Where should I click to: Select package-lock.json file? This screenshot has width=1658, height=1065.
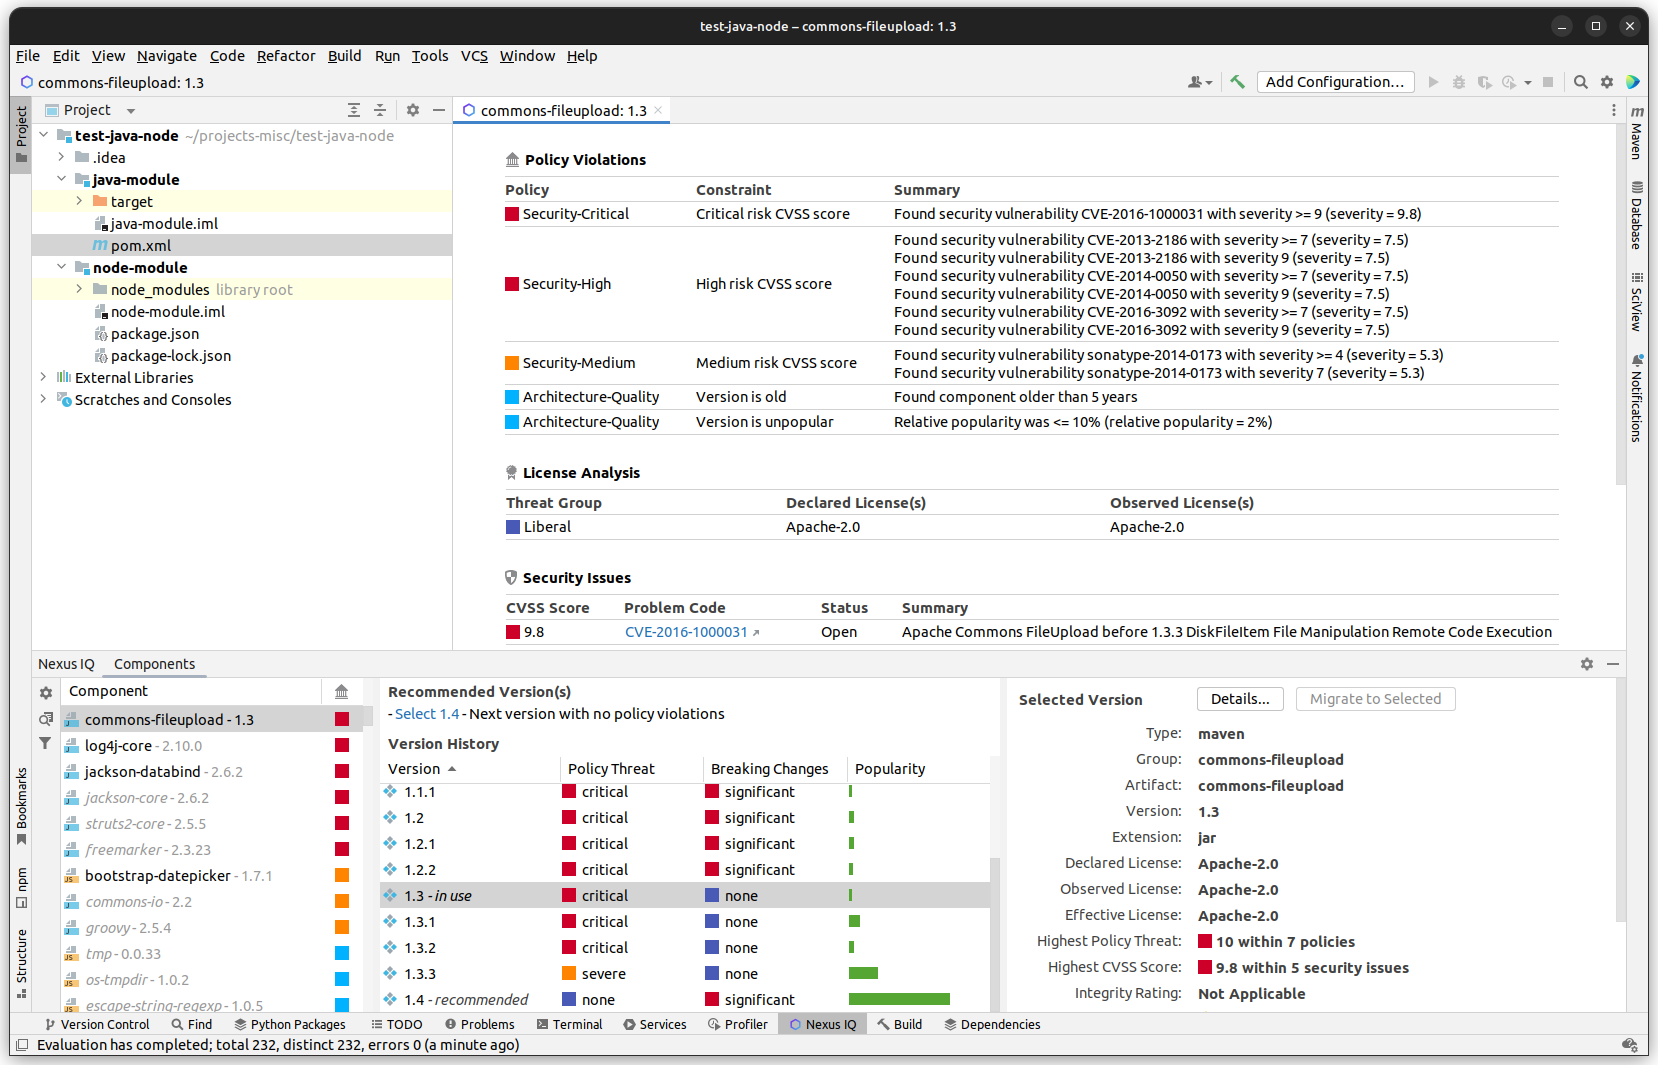[171, 355]
